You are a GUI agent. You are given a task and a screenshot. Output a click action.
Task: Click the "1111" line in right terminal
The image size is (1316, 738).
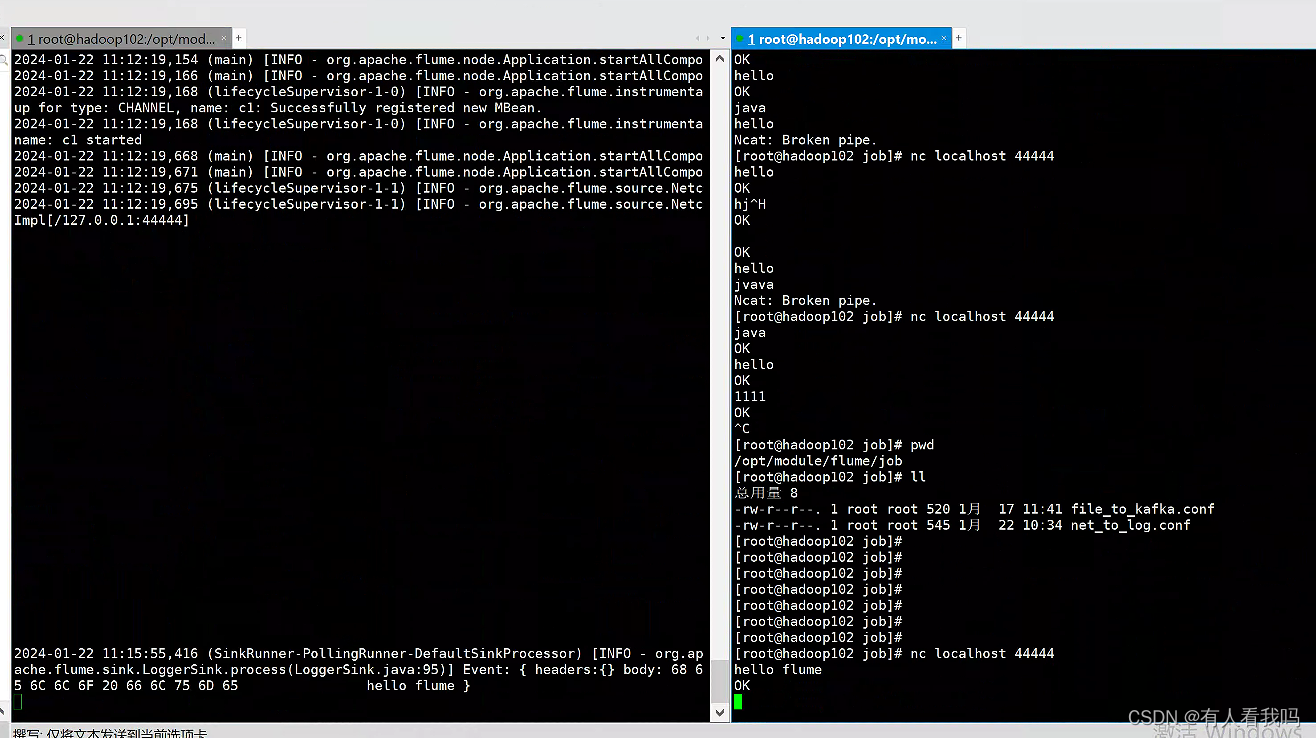tap(750, 396)
